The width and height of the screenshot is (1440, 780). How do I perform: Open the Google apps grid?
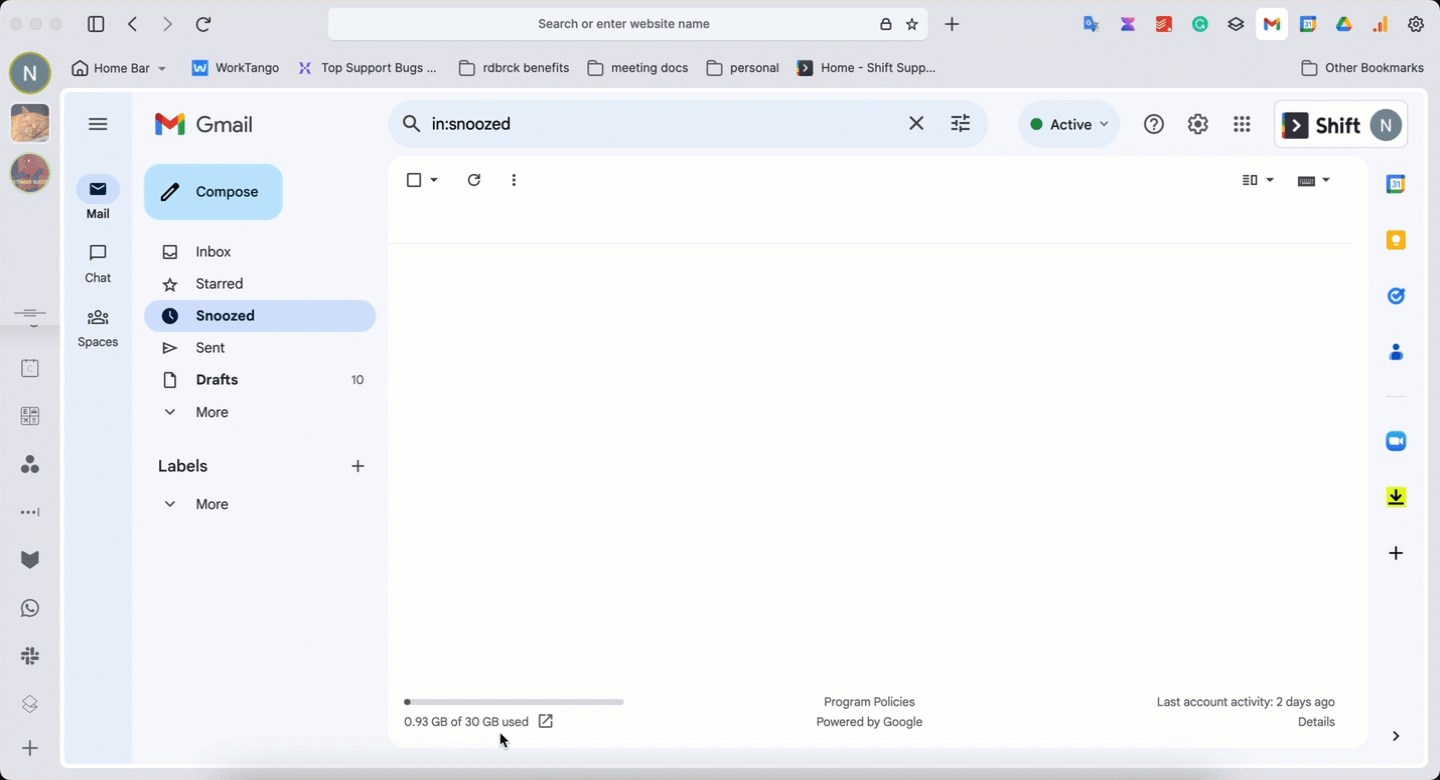point(1242,124)
